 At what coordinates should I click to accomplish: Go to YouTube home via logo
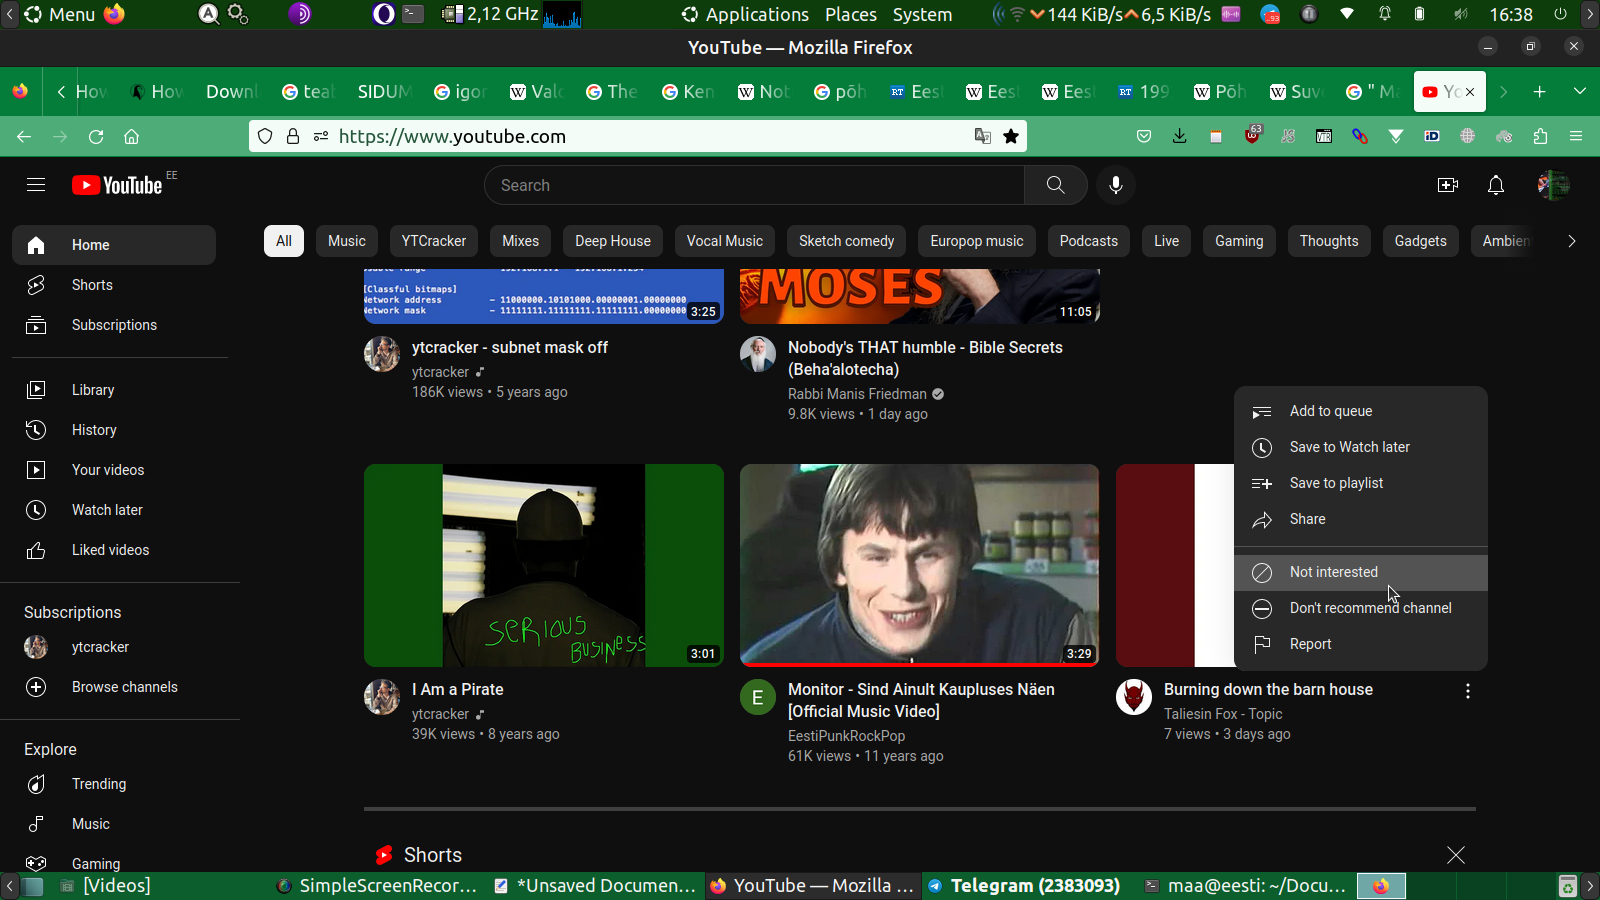pyautogui.click(x=117, y=185)
